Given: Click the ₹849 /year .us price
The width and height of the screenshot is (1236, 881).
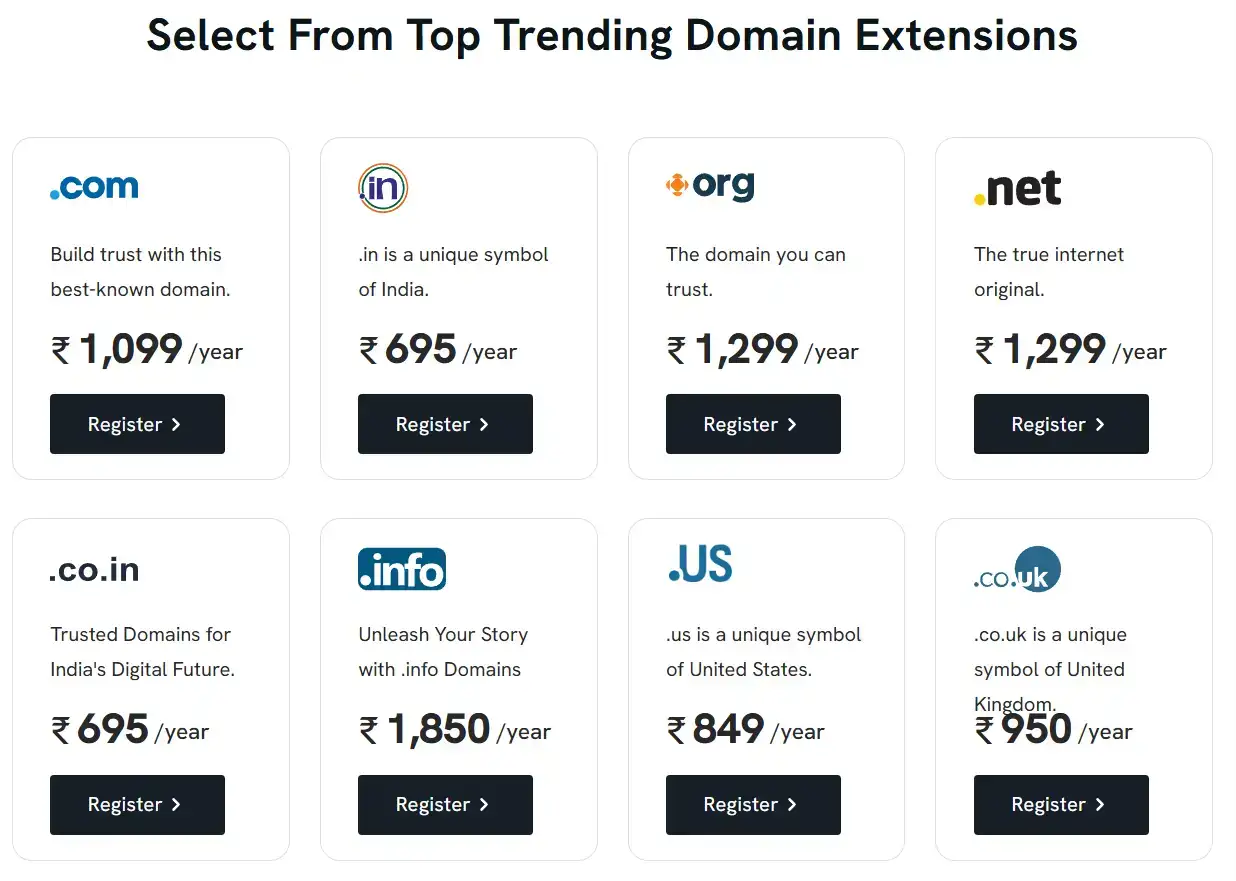Looking at the screenshot, I should pos(745,730).
